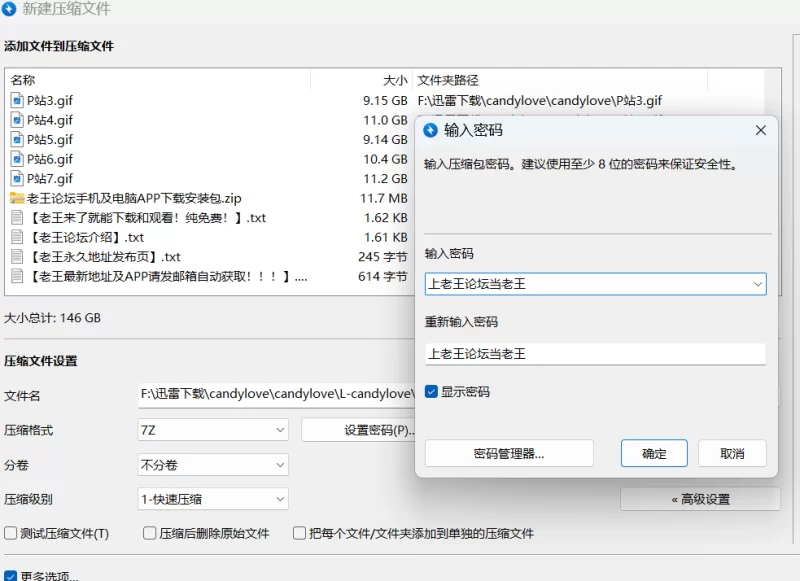
Task: Click the P站3.gif file icon
Action: point(17,100)
